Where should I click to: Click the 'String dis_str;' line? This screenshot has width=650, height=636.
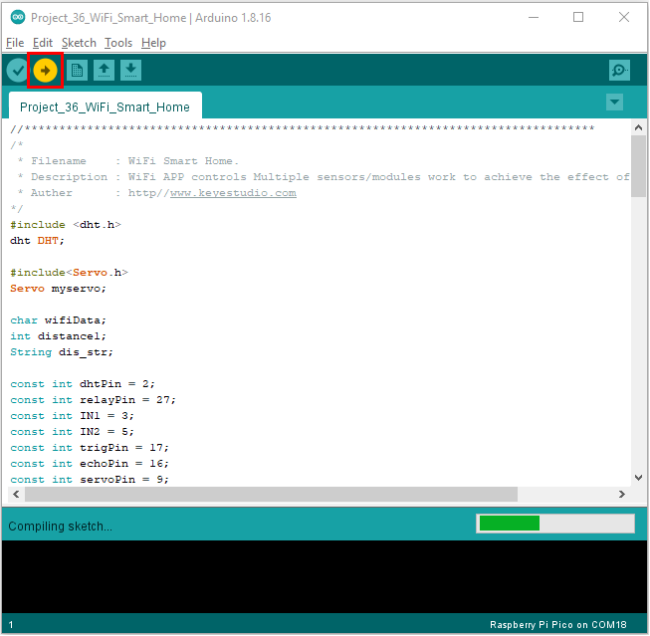(x=62, y=352)
